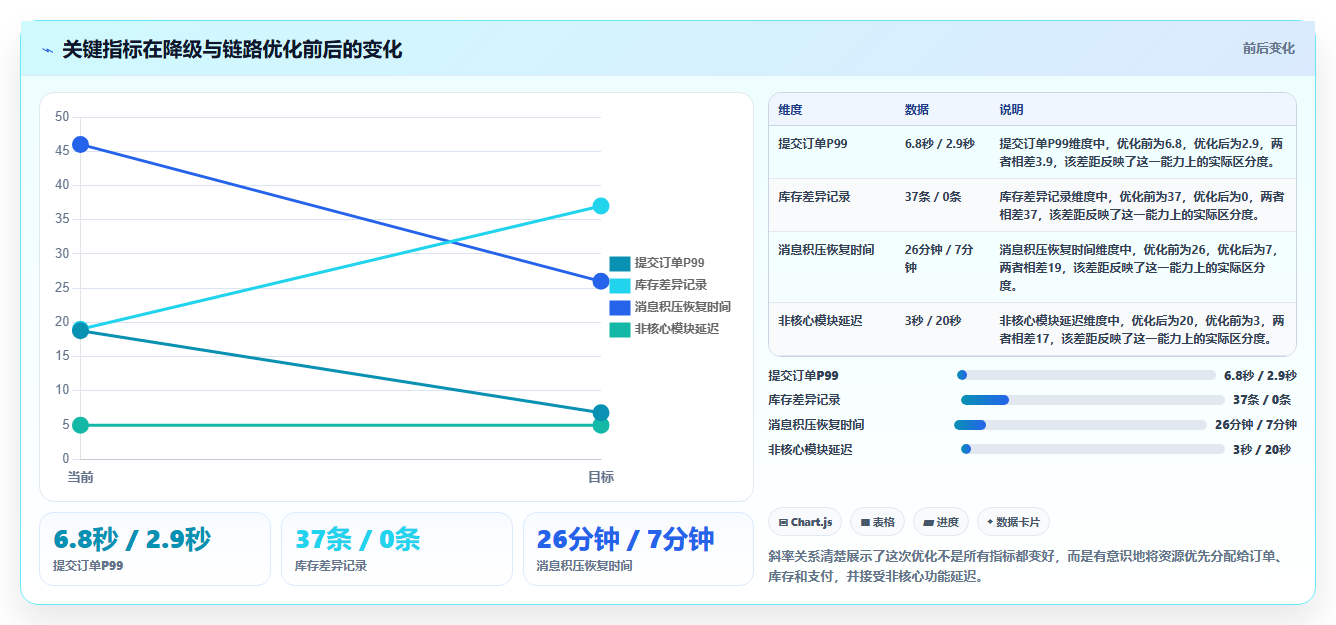Toggle 库存差异记录 legend color box
Viewport: 1336px width, 625px height.
tap(620, 285)
